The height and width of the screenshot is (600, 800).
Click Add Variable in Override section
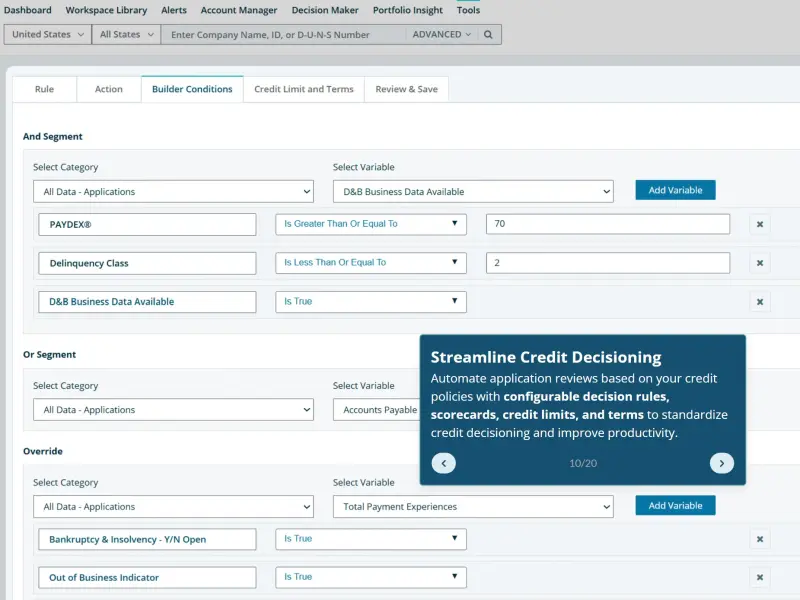[675, 506]
